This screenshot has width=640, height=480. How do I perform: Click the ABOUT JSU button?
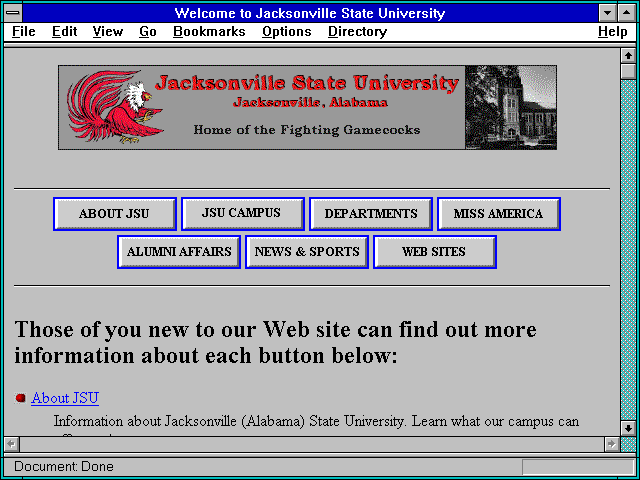click(115, 214)
